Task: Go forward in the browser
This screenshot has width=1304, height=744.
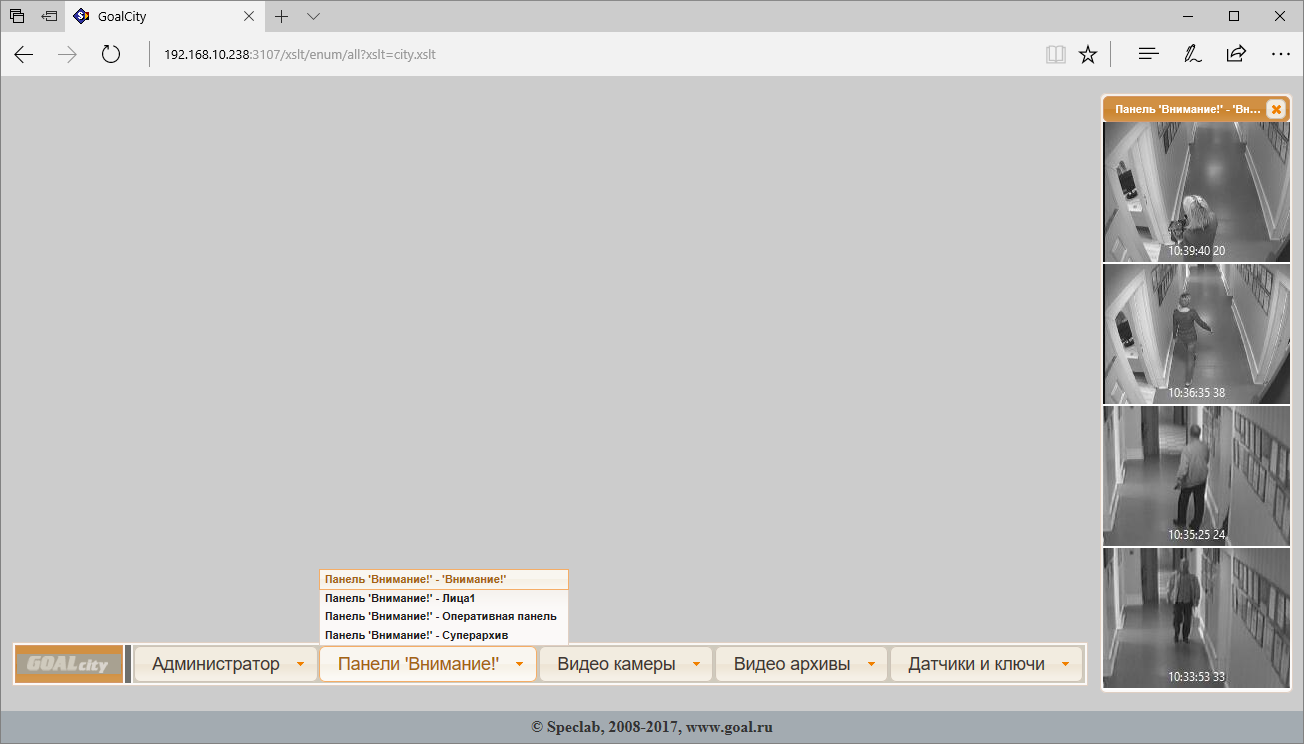Action: (67, 54)
